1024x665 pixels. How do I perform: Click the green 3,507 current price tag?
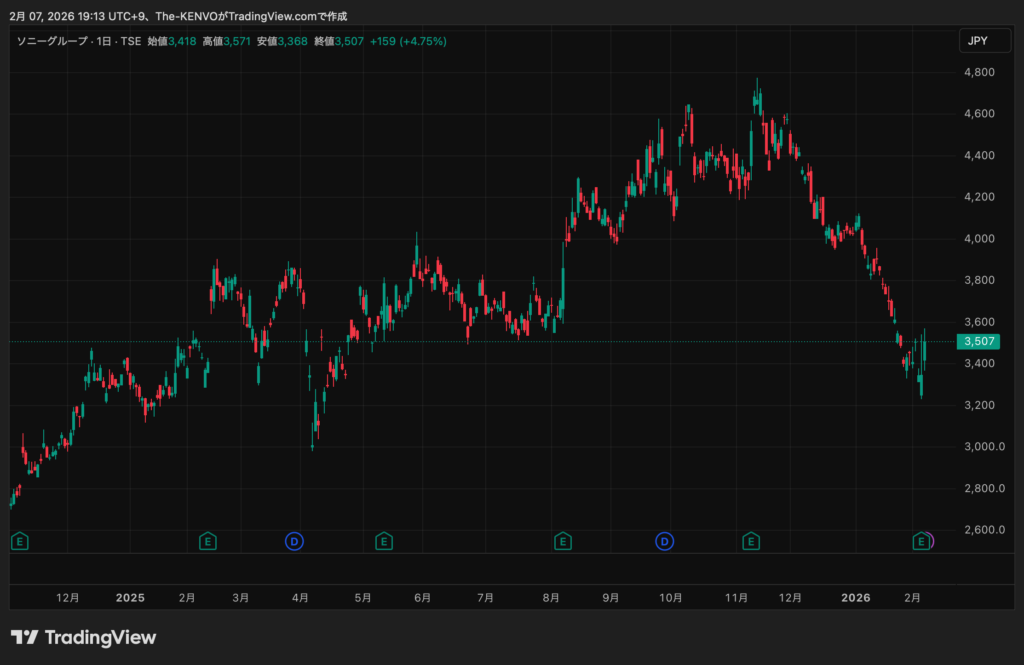tap(977, 342)
